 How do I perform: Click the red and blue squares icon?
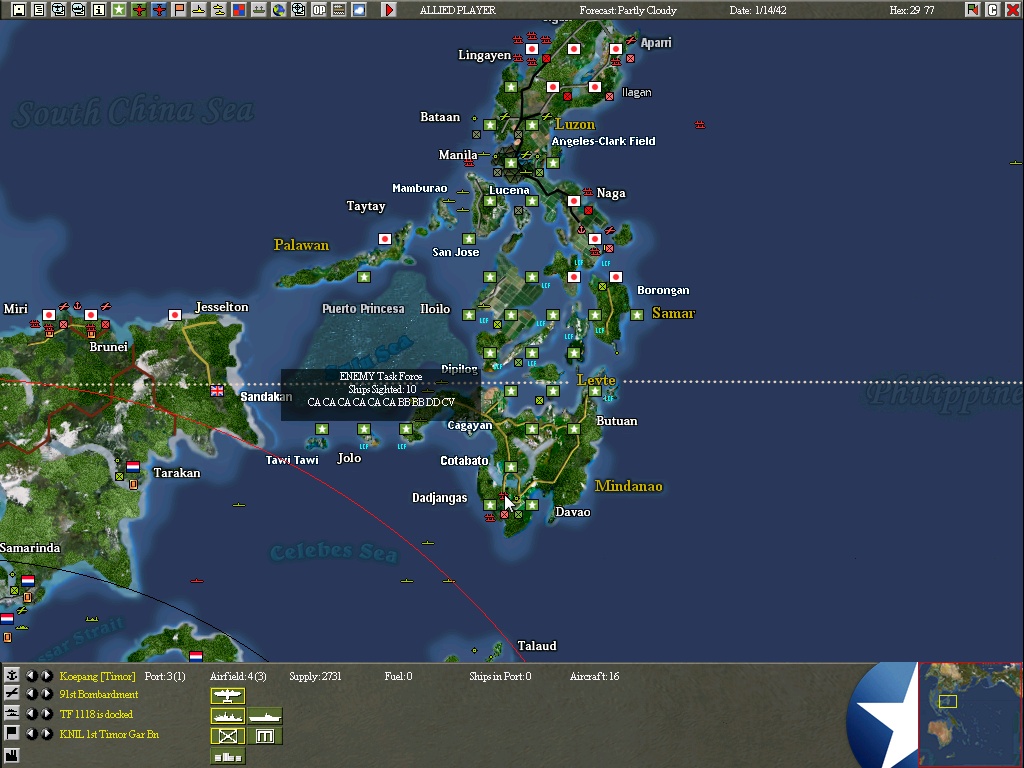point(239,10)
